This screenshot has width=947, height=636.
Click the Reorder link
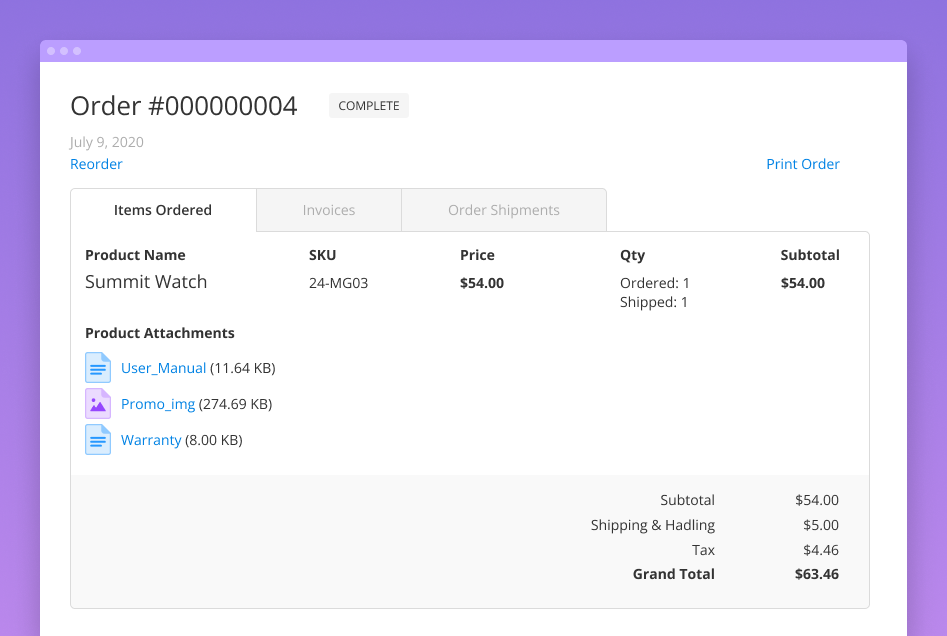[96, 163]
